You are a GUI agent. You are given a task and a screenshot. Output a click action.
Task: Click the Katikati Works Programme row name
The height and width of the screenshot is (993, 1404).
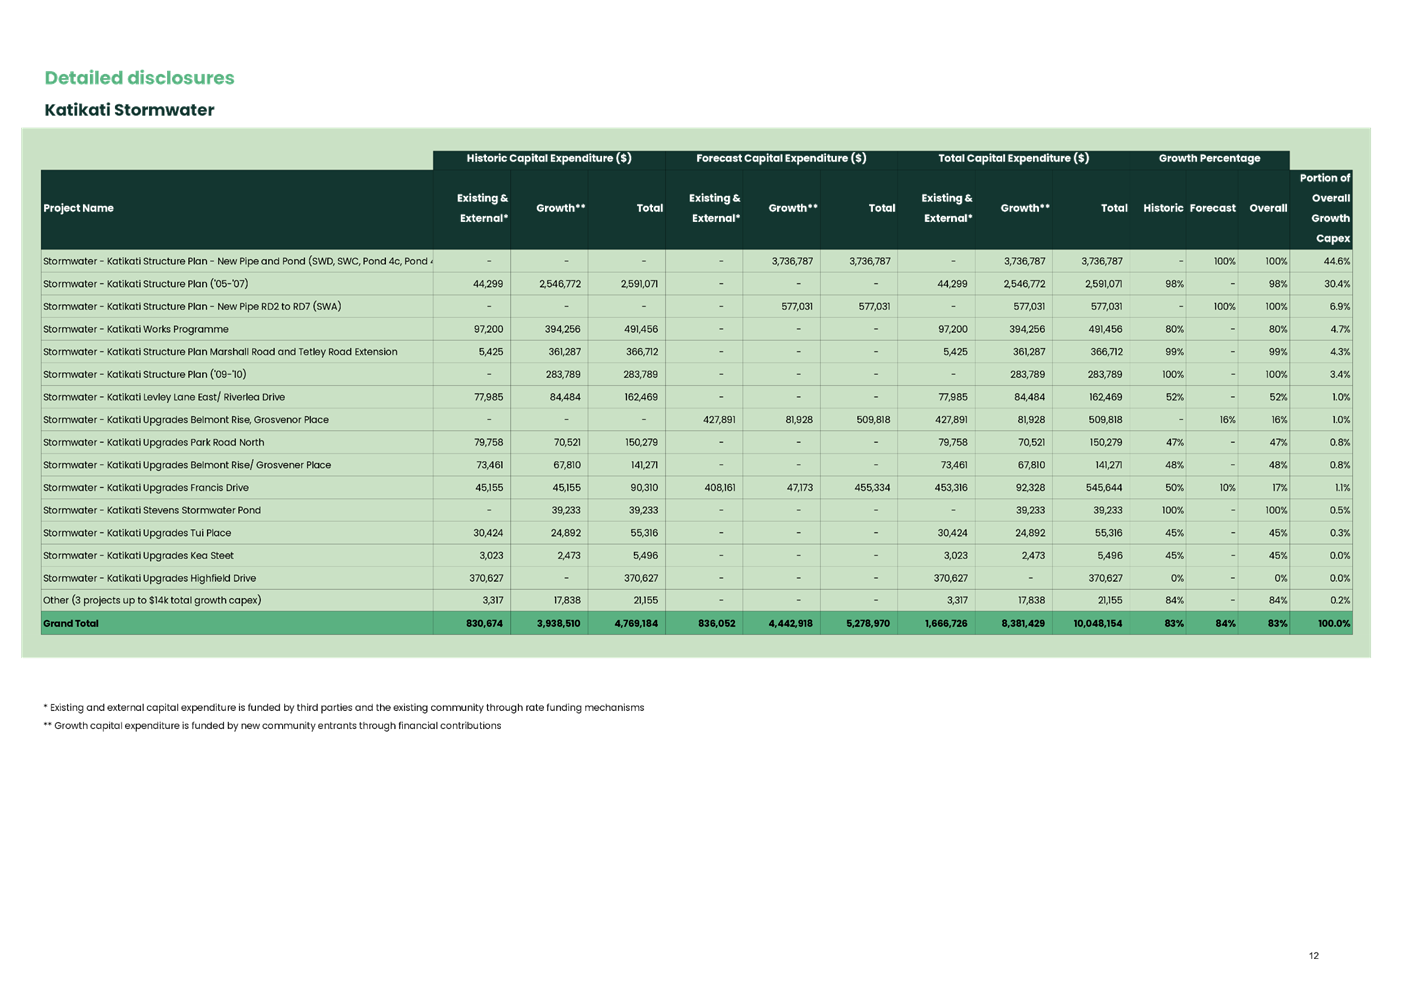[x=136, y=329]
